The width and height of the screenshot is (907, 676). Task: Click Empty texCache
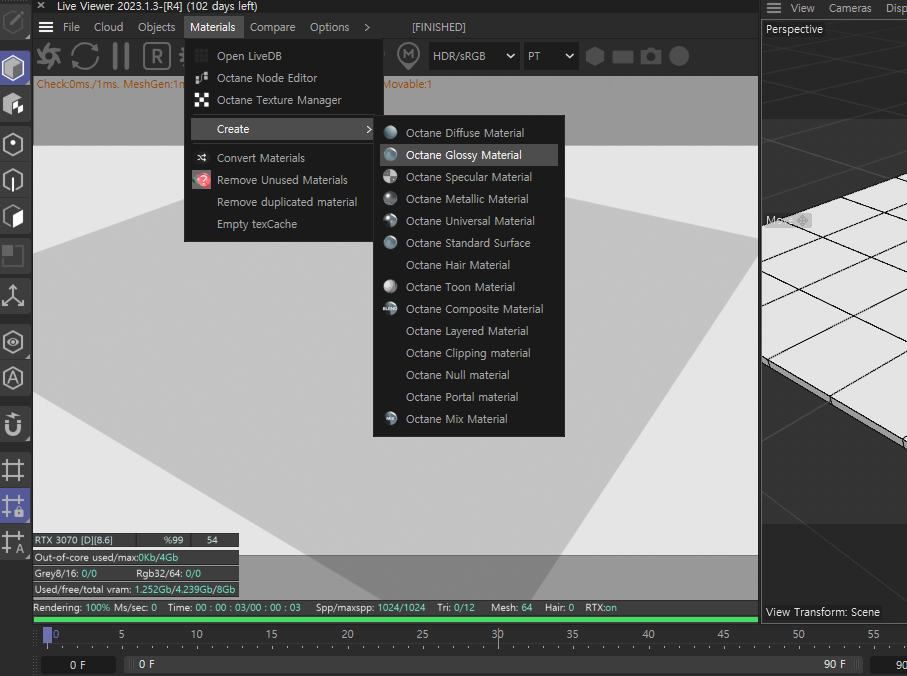pyautogui.click(x=283, y=224)
